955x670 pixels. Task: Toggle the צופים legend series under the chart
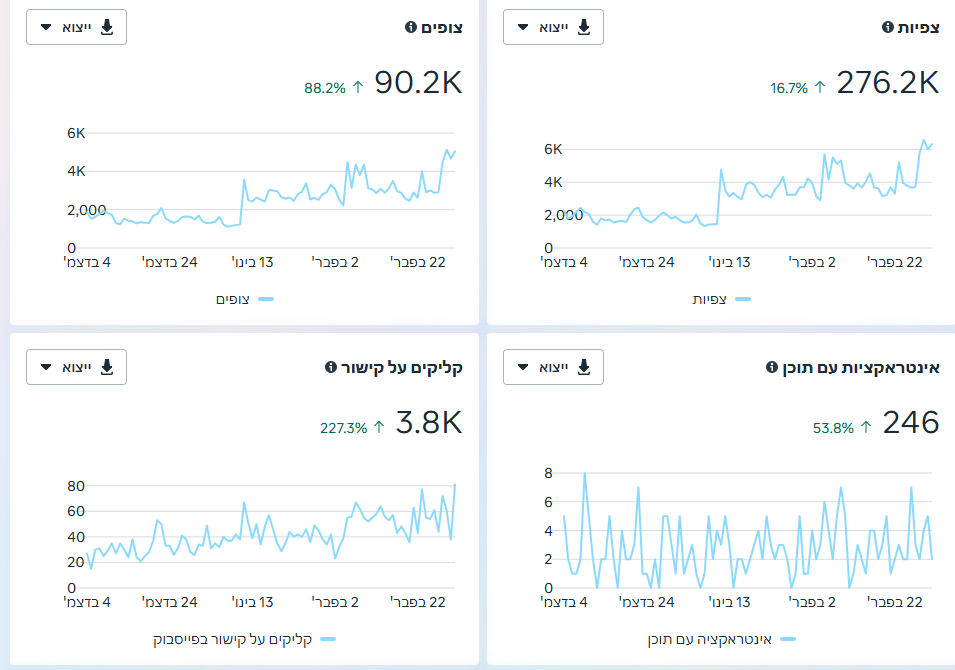tap(245, 299)
